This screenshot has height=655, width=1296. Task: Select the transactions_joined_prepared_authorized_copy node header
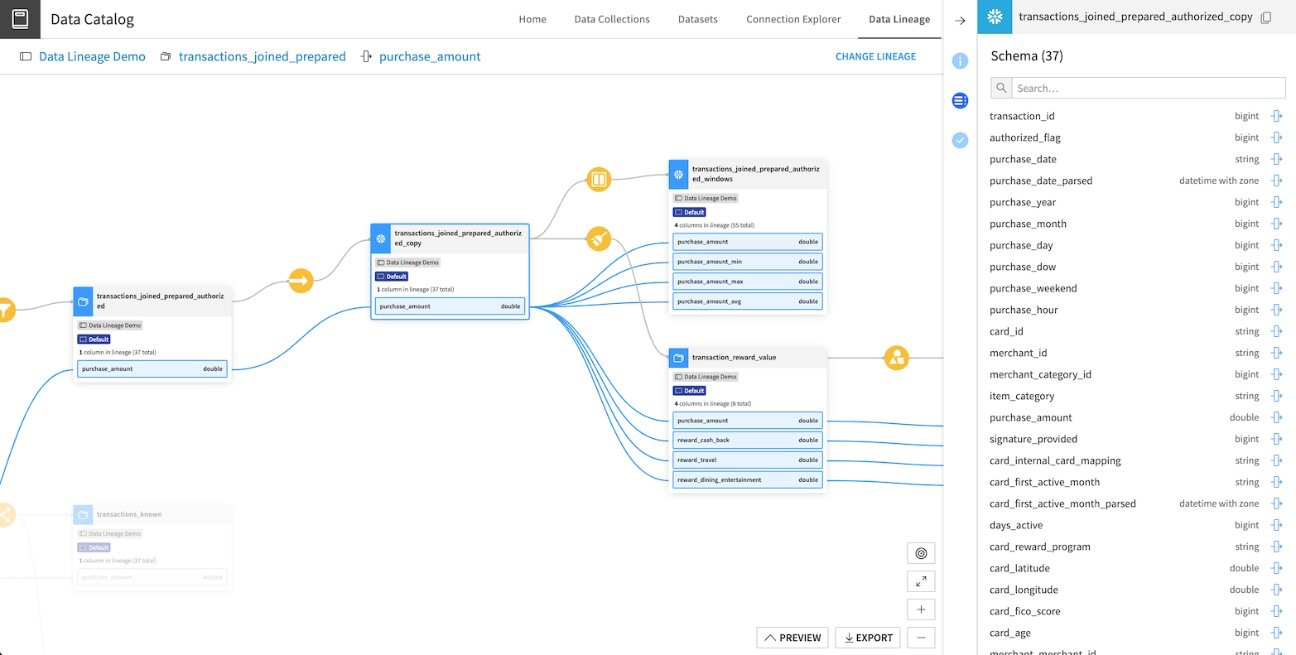(x=449, y=238)
